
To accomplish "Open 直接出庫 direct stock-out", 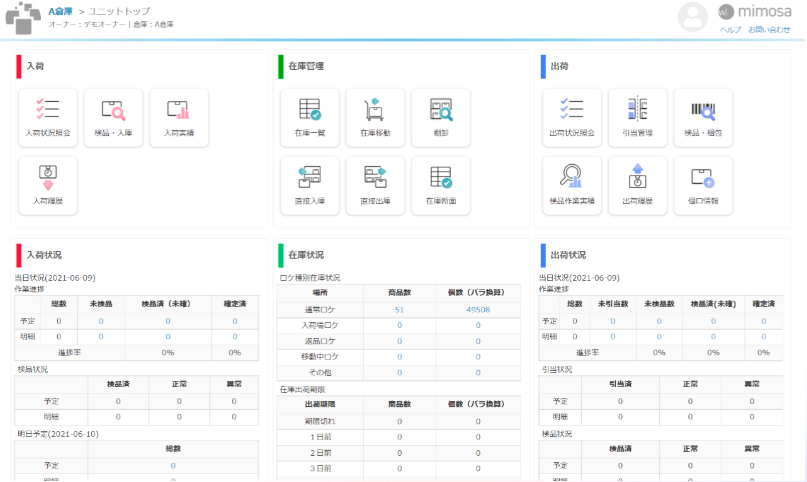I will tap(375, 185).
